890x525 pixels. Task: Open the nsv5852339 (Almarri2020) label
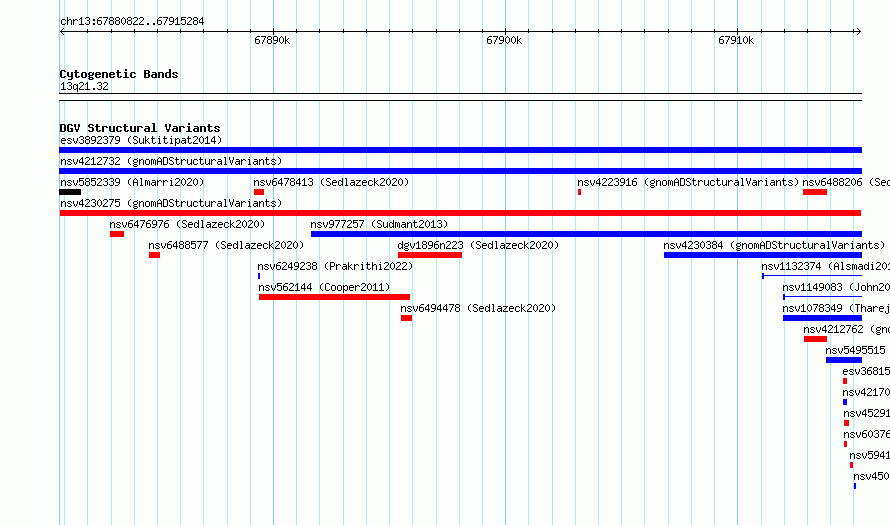click(132, 182)
